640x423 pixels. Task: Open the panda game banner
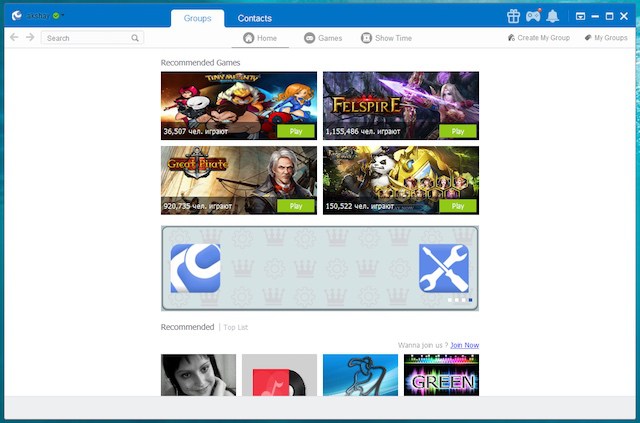(x=401, y=180)
